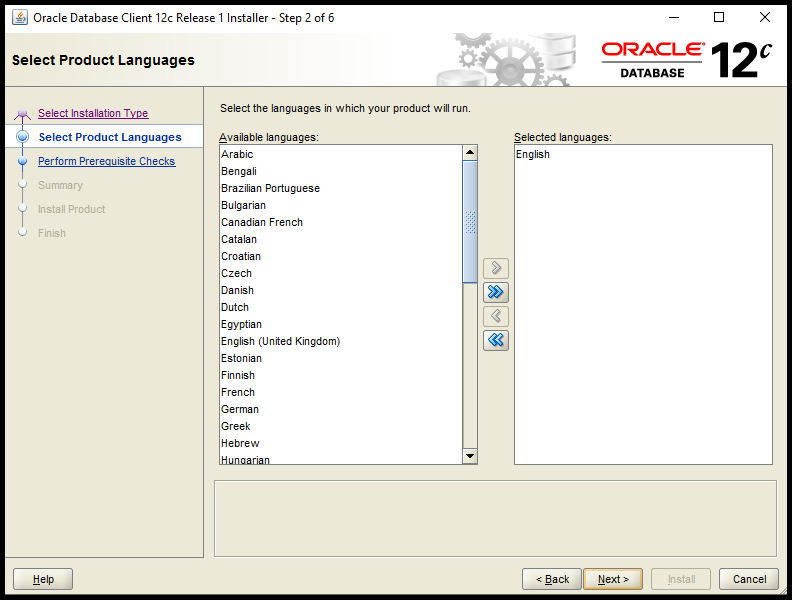Image resolution: width=792 pixels, height=600 pixels.
Task: Select Dutch language entry
Action: 341,307
